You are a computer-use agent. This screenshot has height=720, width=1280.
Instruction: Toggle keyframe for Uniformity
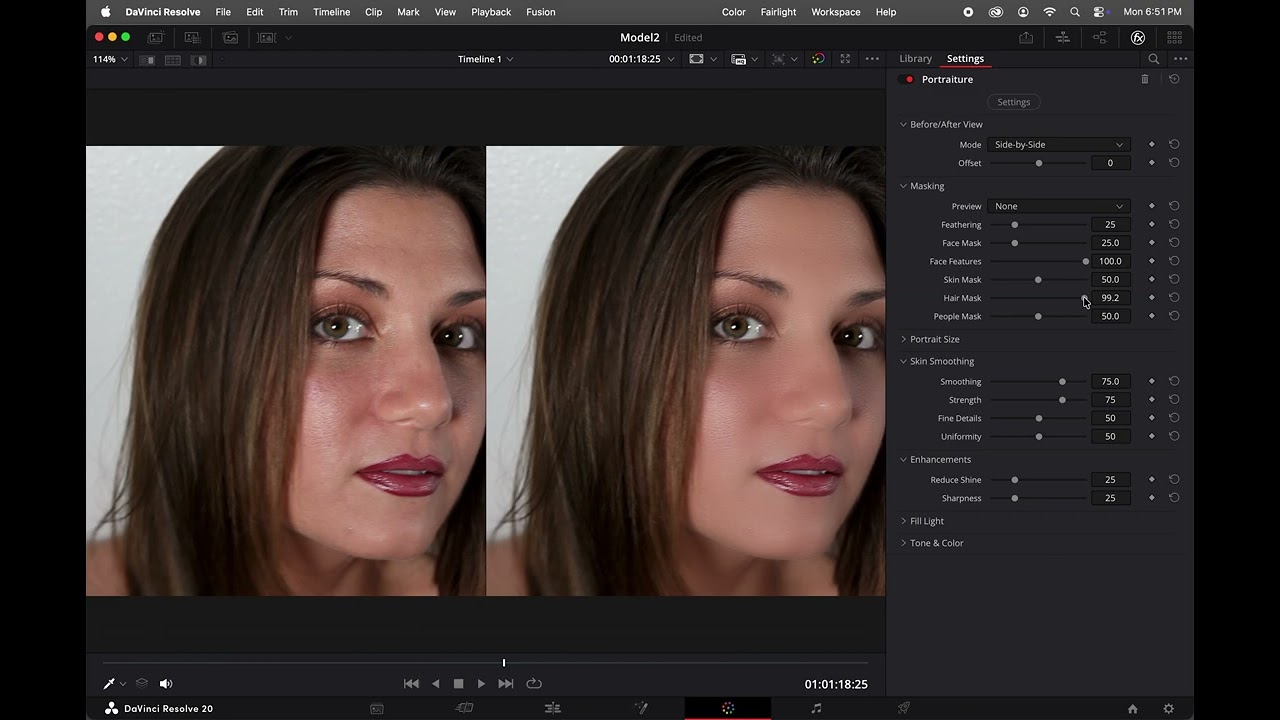pos(1151,437)
